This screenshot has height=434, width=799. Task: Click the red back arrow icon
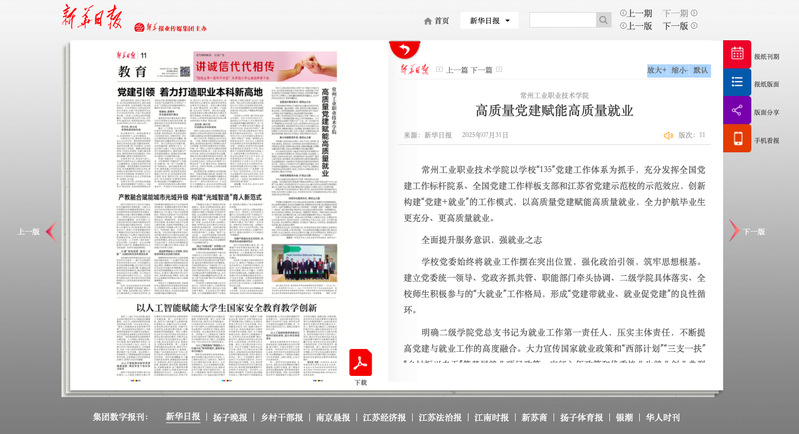point(404,49)
